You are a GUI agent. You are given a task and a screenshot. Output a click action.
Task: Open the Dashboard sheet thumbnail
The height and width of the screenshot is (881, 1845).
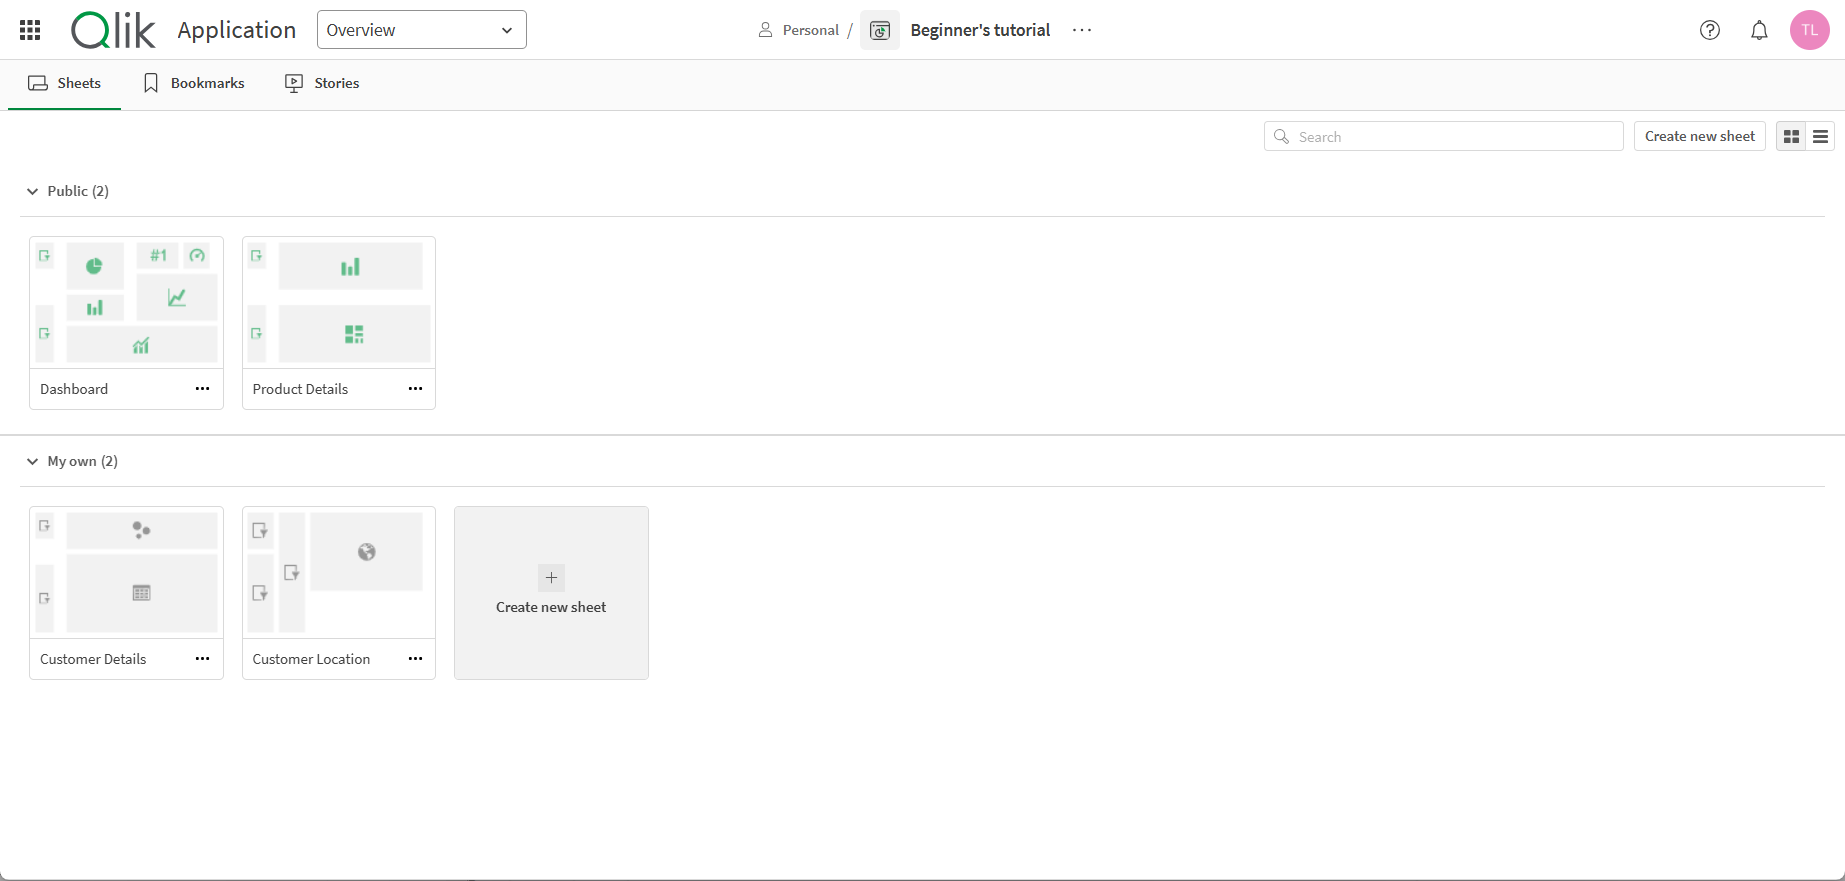coord(126,303)
